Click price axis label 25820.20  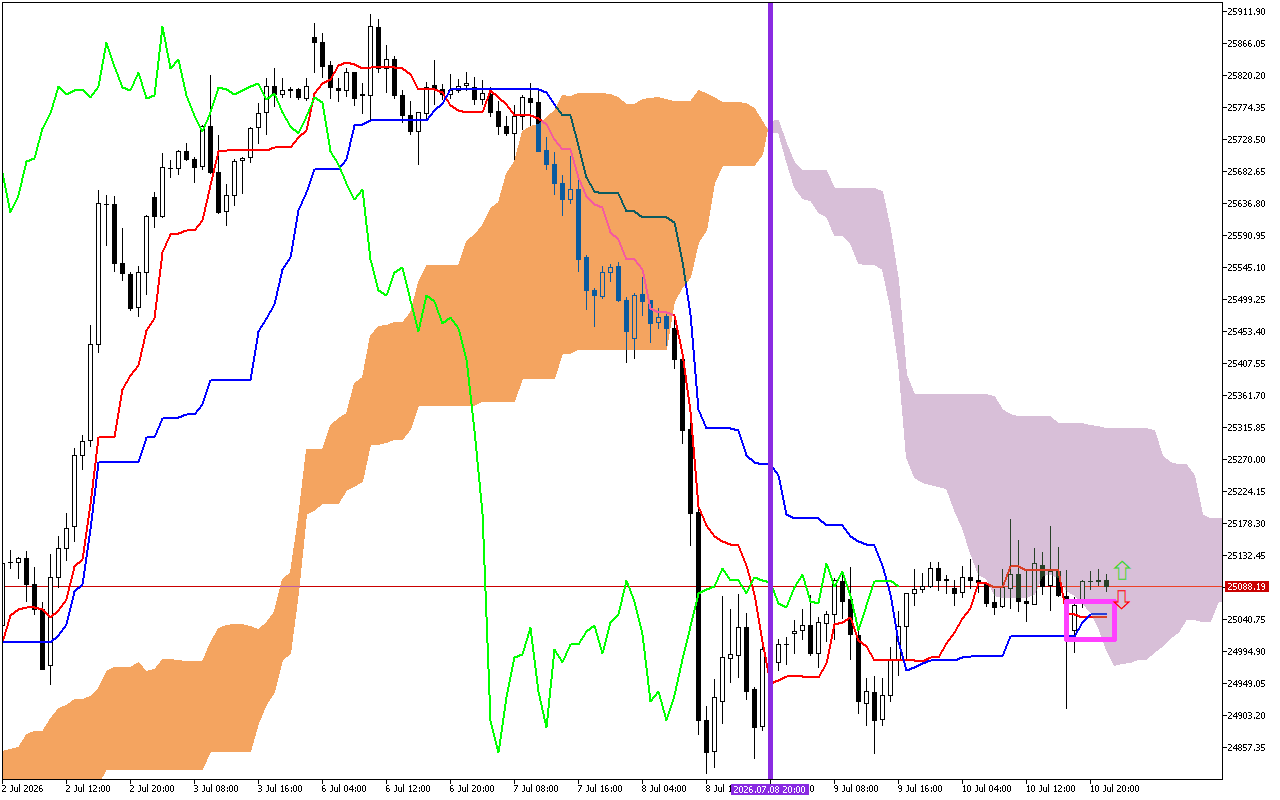coord(1248,75)
